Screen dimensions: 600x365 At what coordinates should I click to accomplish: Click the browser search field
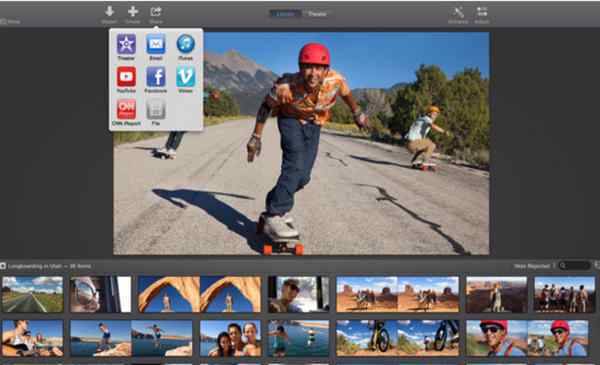point(575,266)
